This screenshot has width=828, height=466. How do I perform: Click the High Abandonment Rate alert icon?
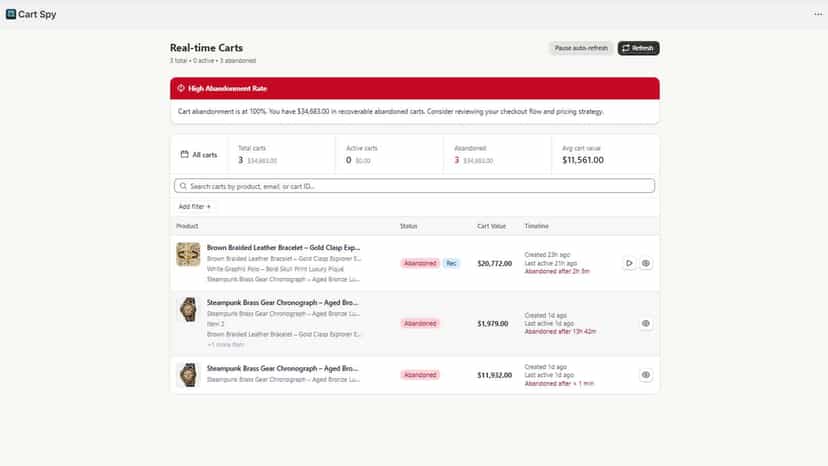pos(181,88)
